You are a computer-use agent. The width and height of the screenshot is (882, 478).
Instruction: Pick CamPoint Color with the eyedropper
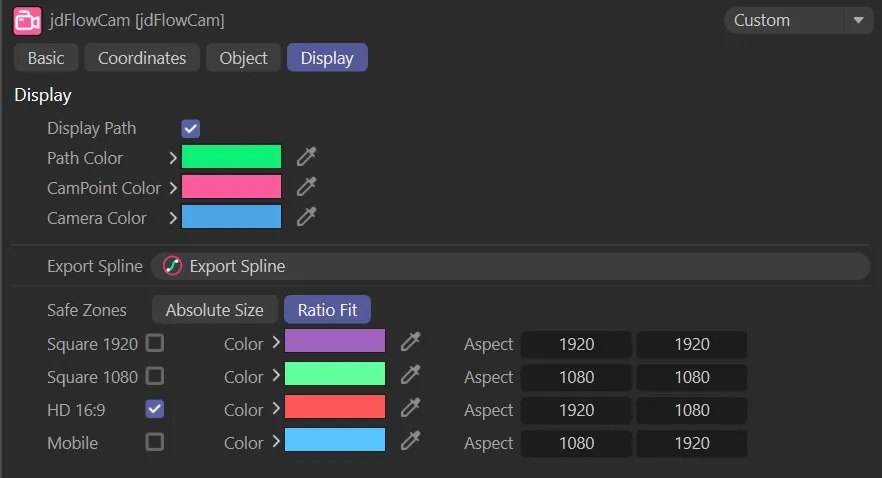coord(307,186)
